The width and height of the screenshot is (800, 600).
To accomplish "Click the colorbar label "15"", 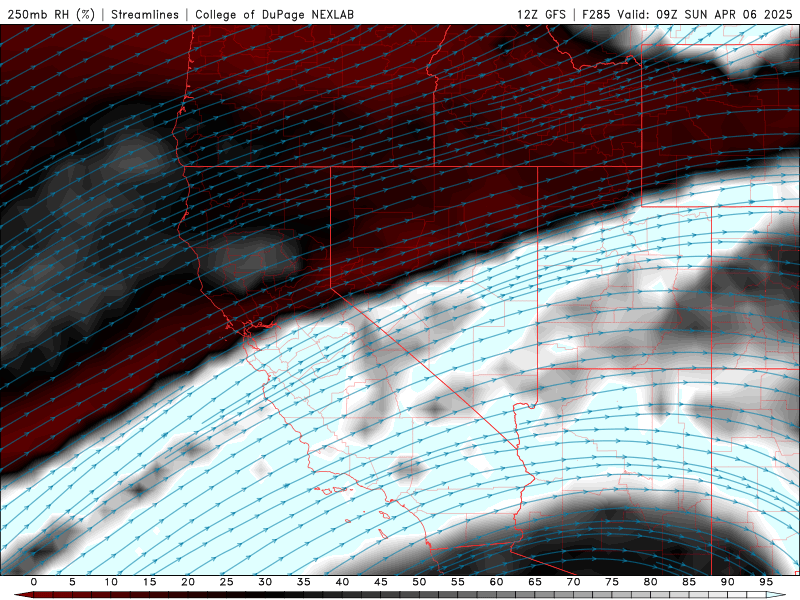I will (x=149, y=582).
